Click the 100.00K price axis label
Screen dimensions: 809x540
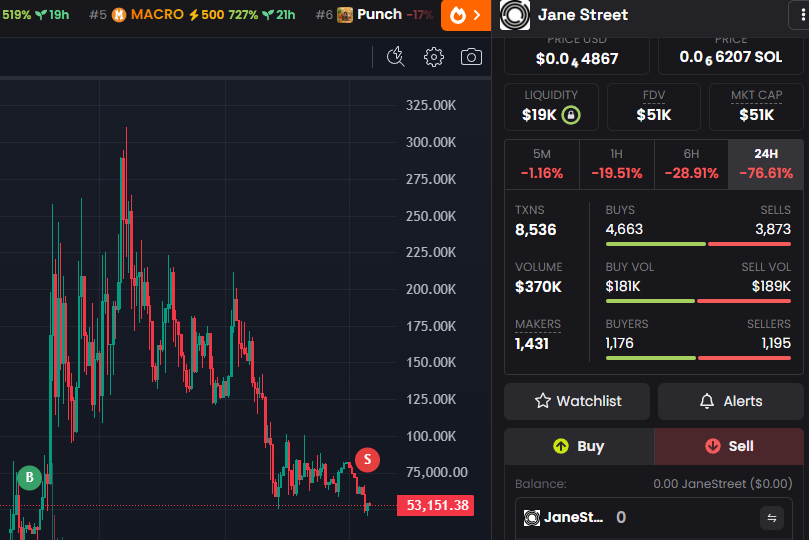tap(431, 436)
